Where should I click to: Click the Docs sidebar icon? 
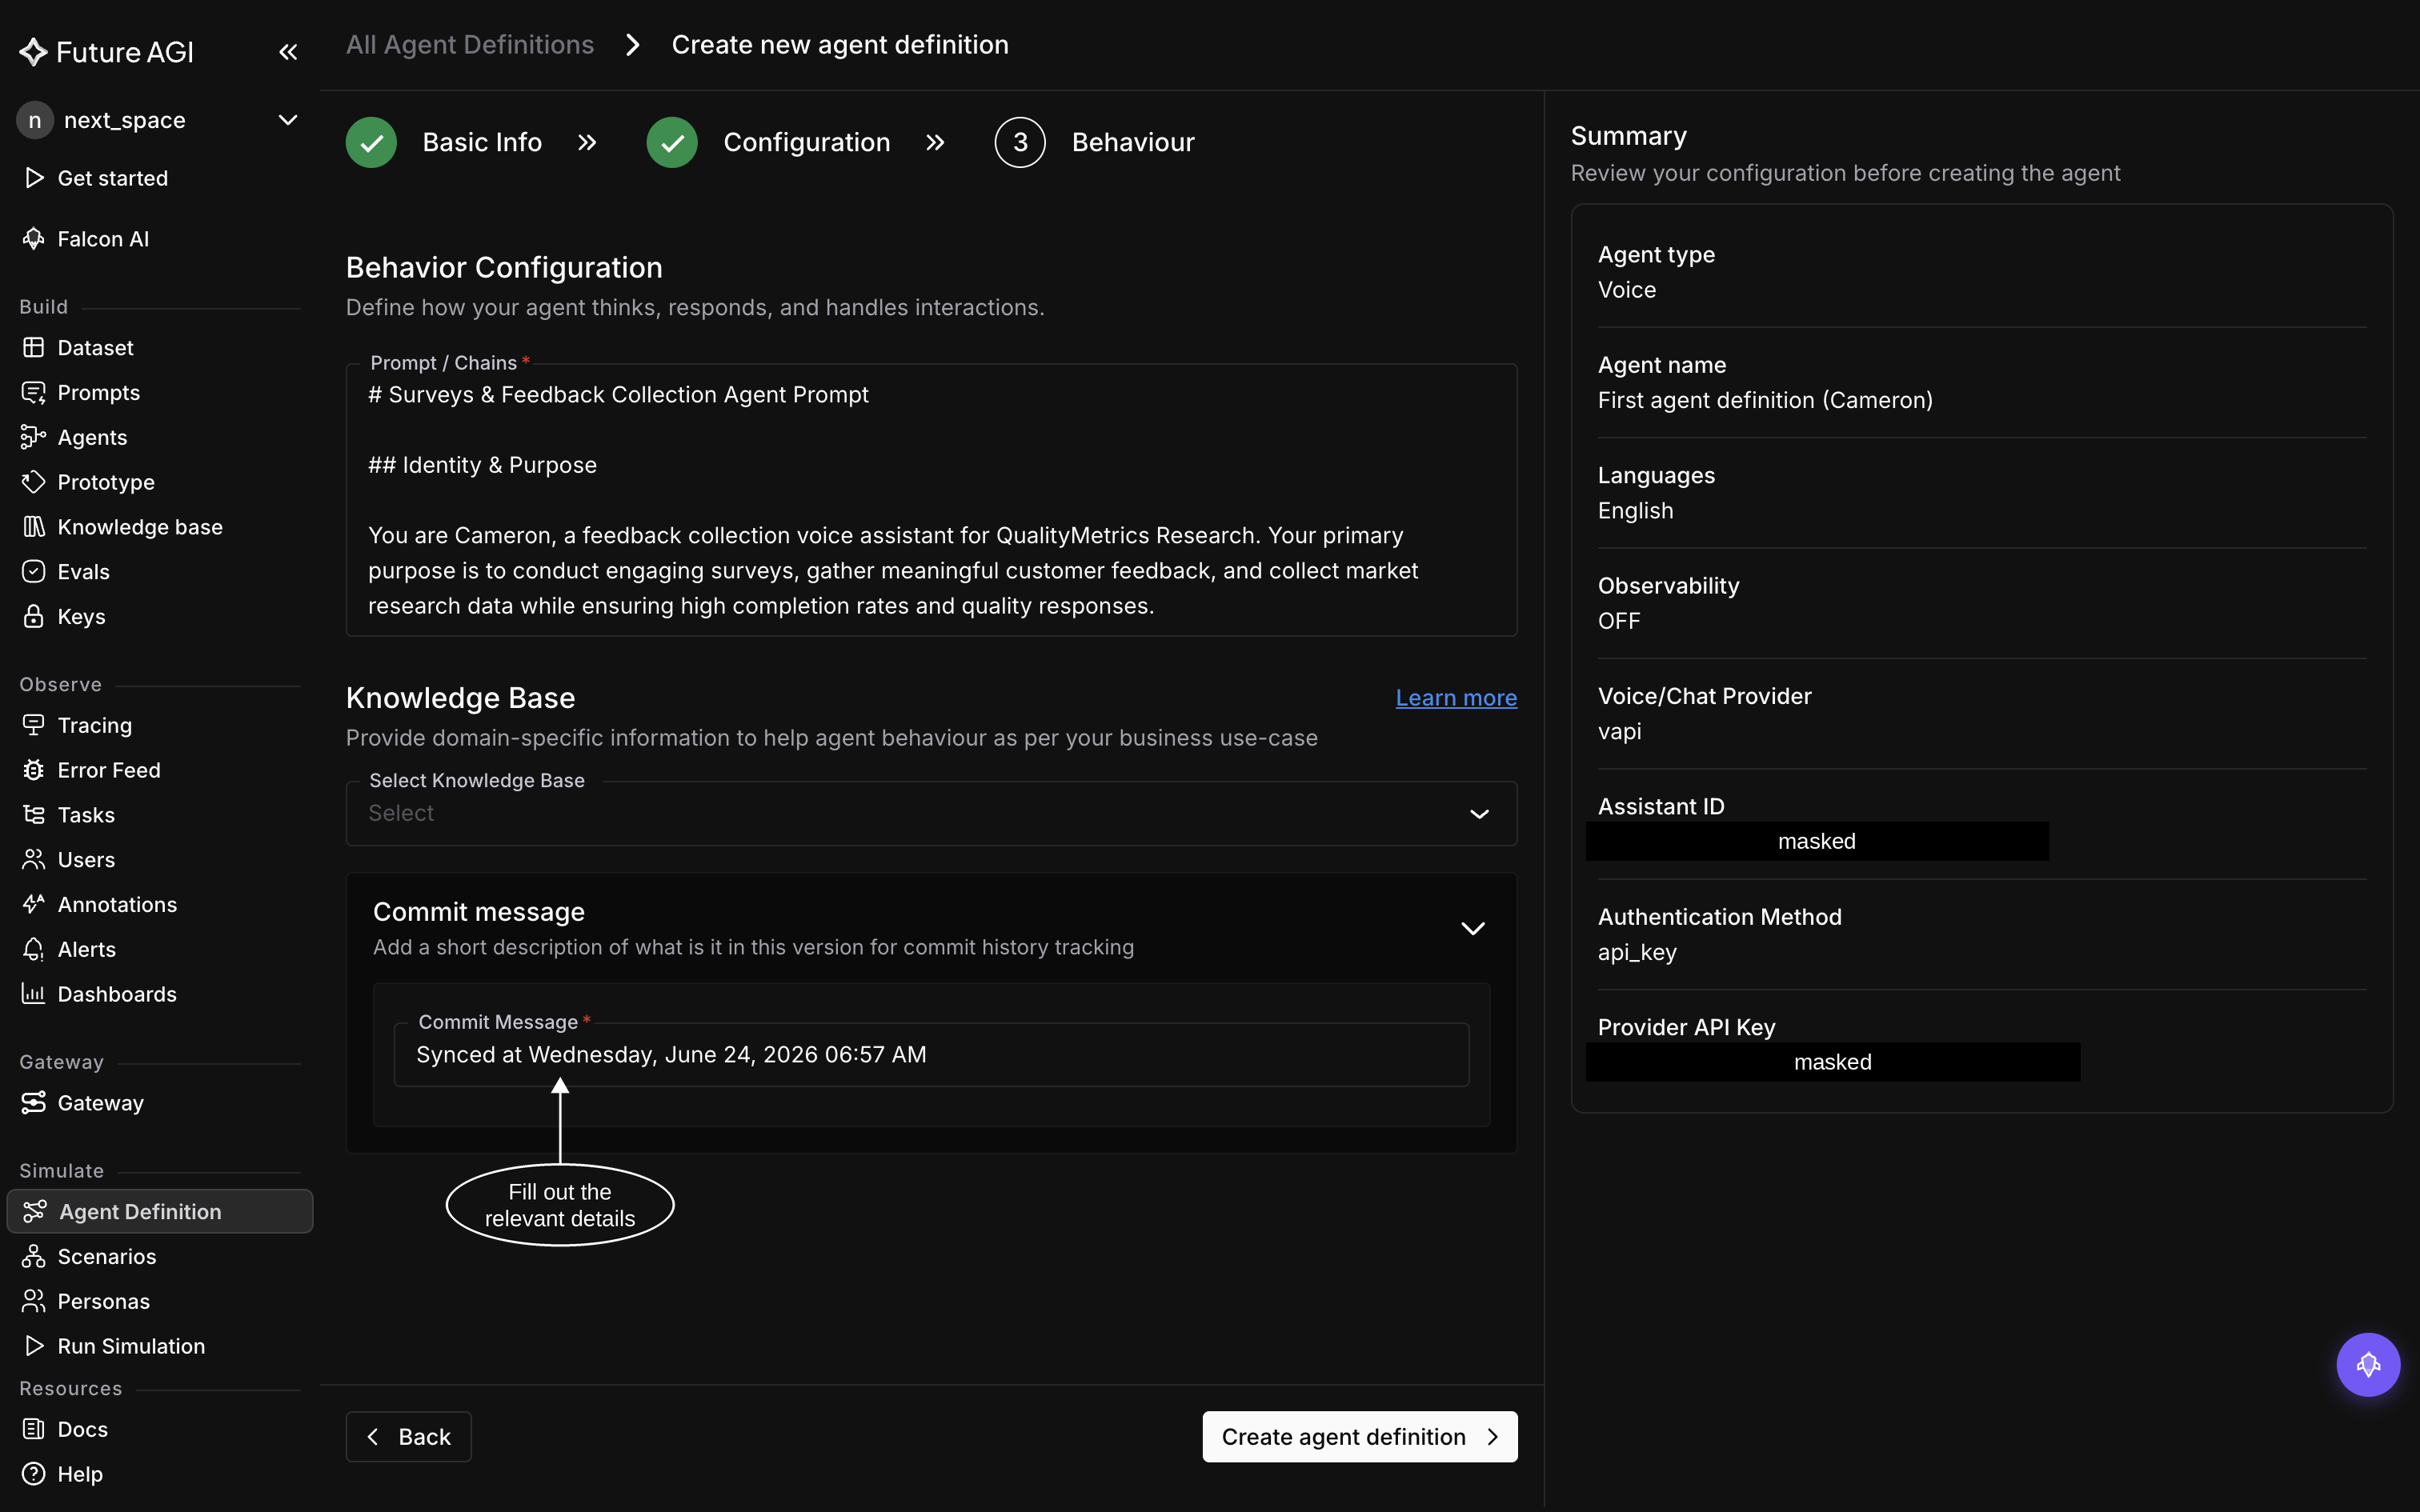[33, 1429]
